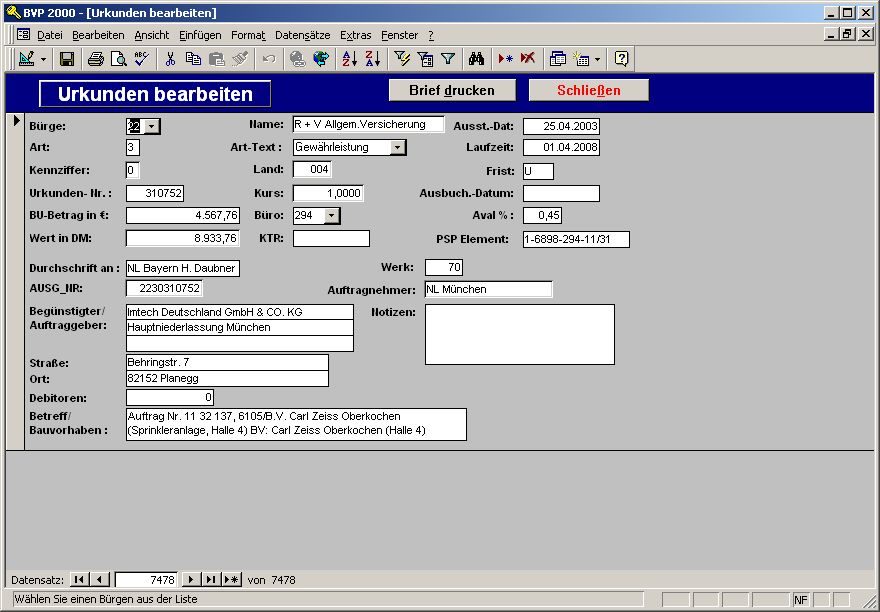The width and height of the screenshot is (880, 612).
Task: Click the new record navigation button
Action: point(231,579)
